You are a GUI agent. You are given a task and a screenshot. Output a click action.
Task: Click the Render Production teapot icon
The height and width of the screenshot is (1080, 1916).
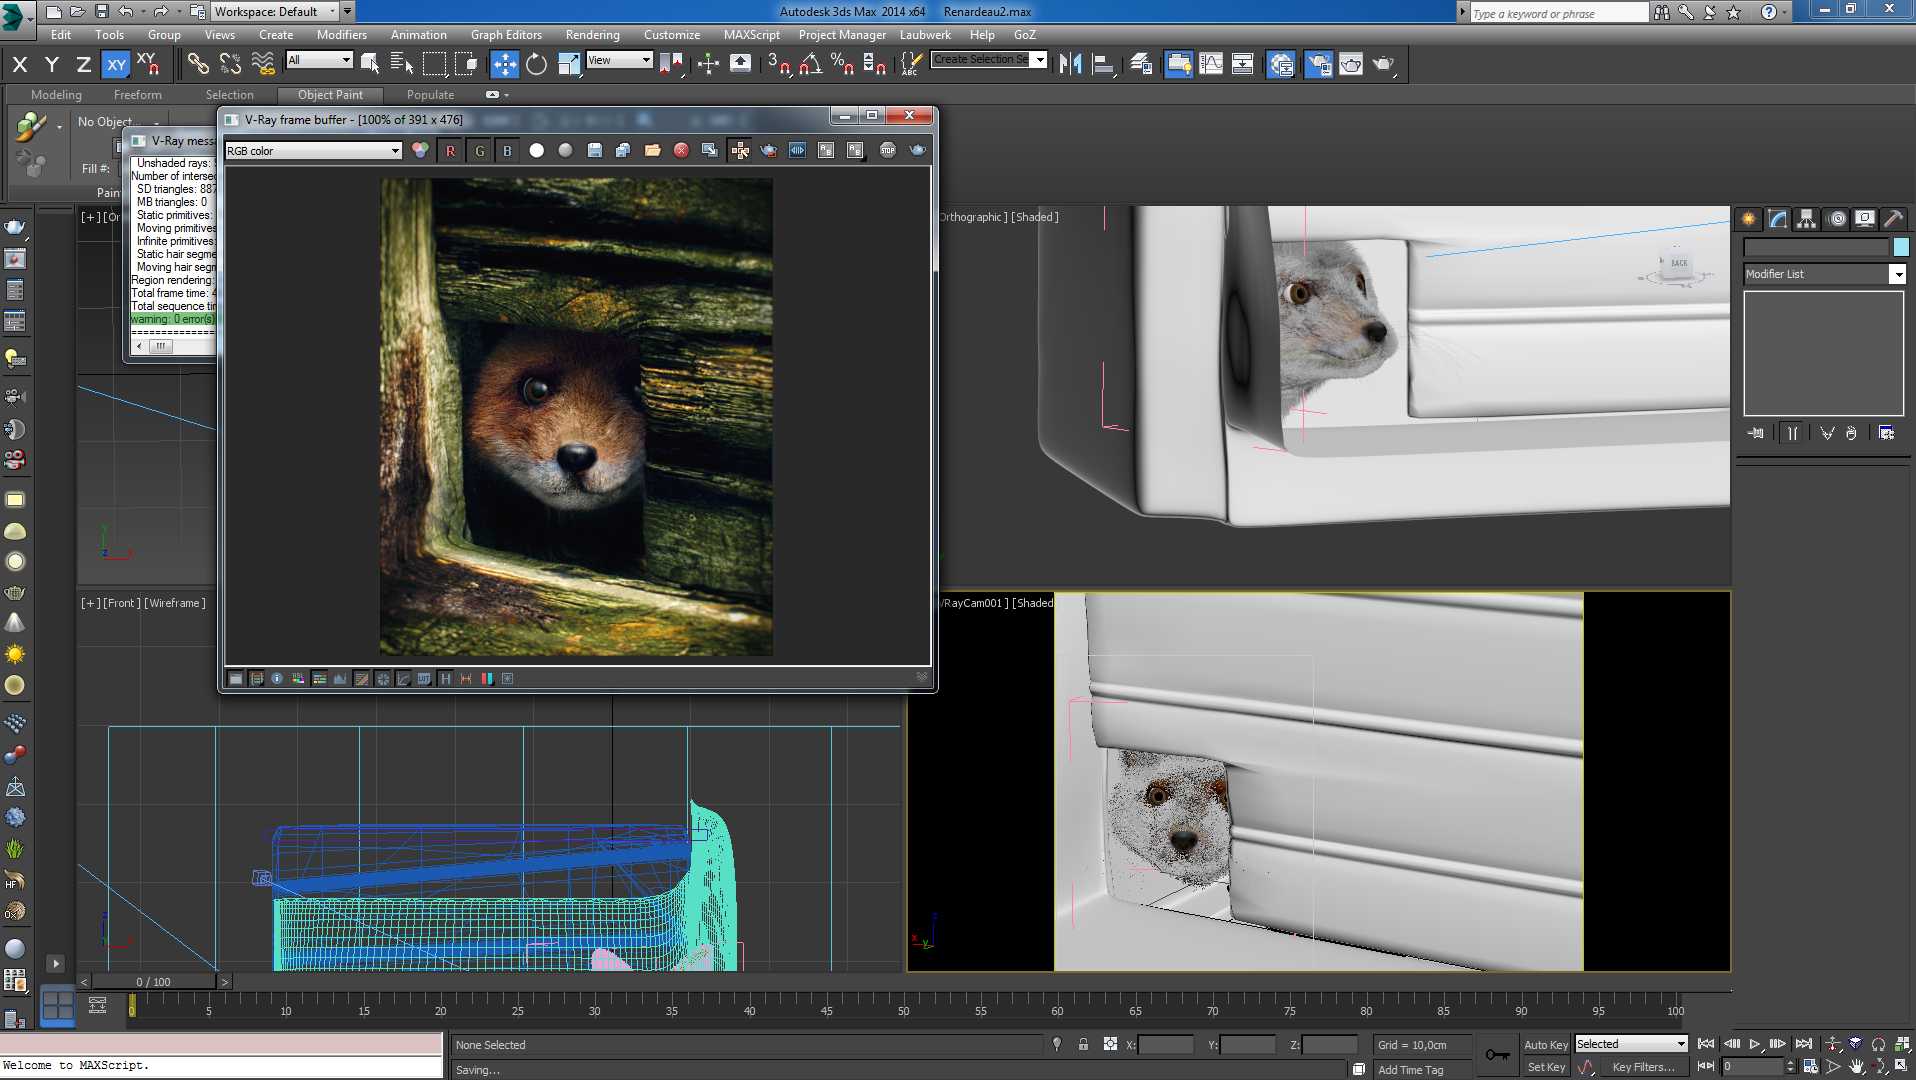tap(1384, 64)
